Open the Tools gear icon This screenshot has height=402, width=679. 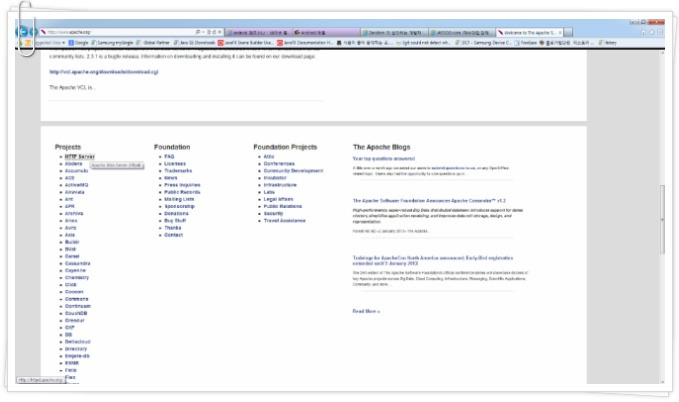pyautogui.click(x=660, y=32)
